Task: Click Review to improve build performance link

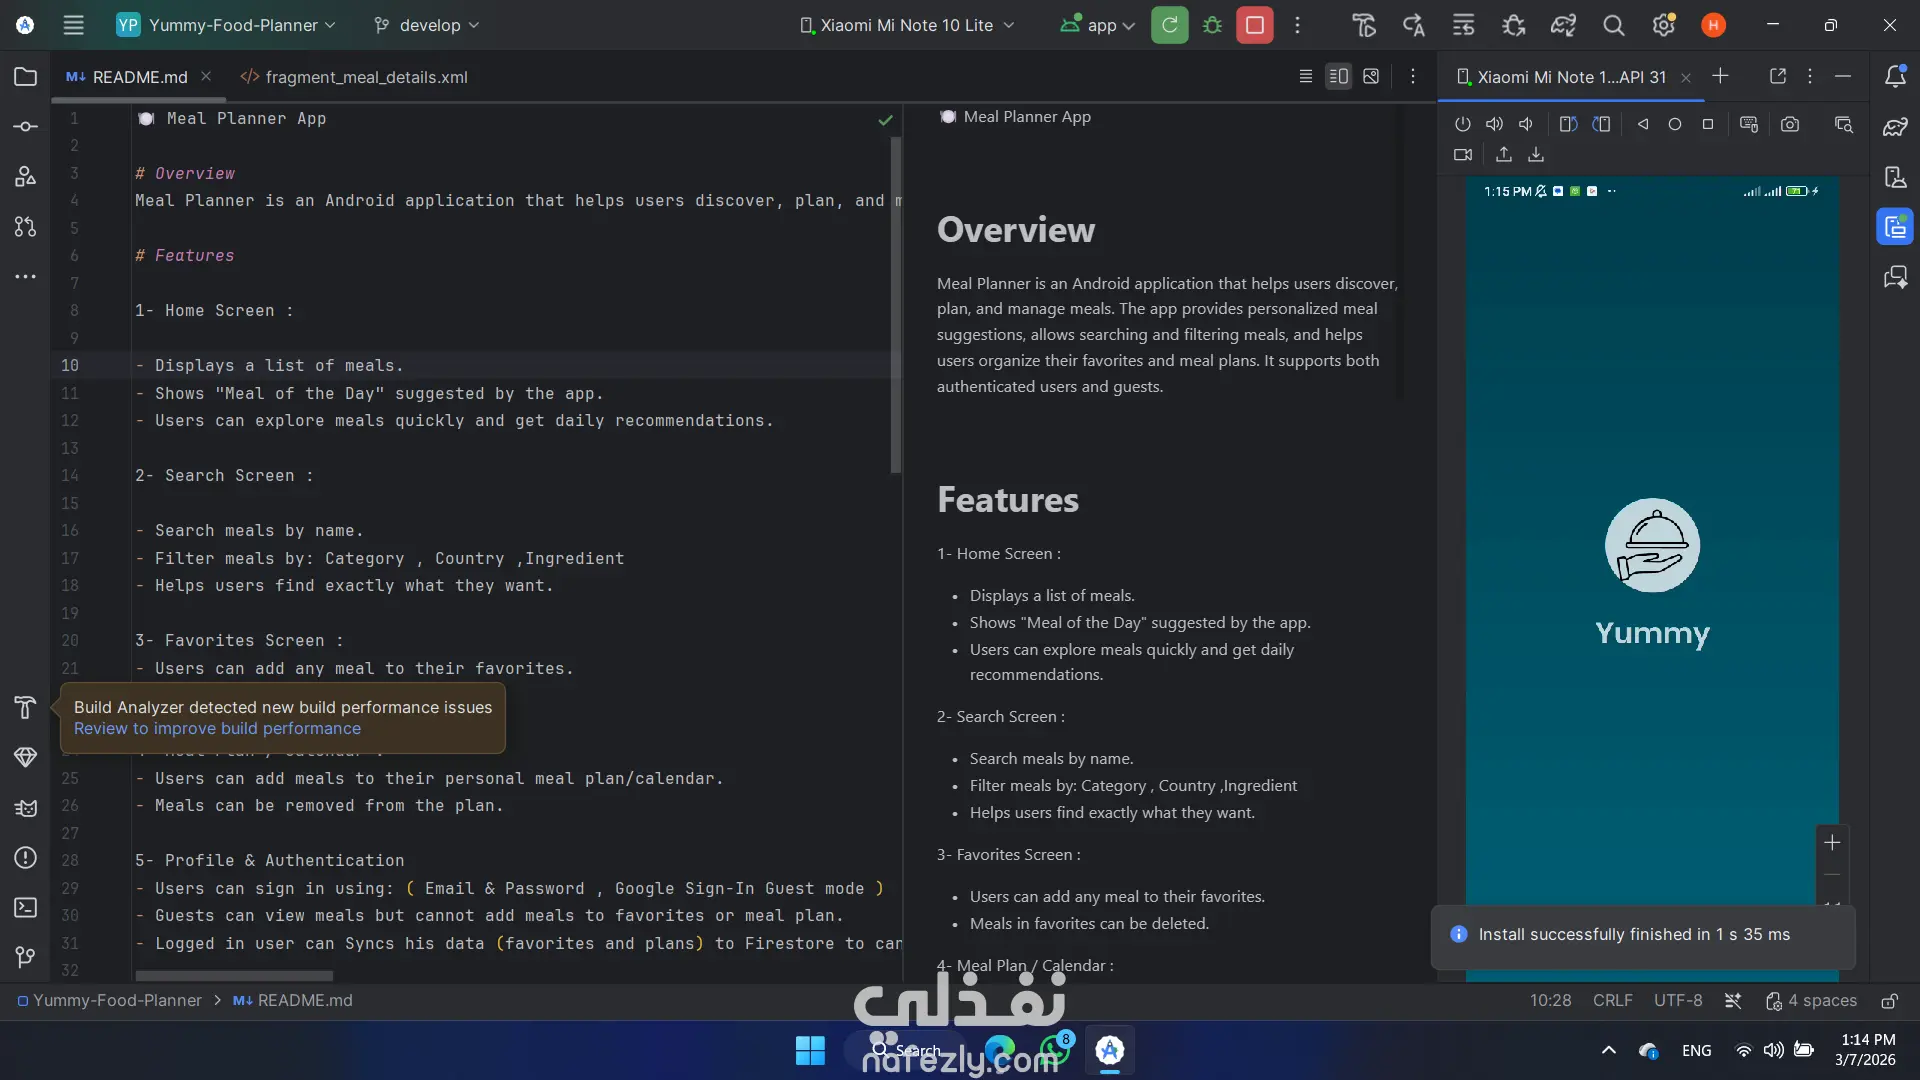Action: (217, 729)
